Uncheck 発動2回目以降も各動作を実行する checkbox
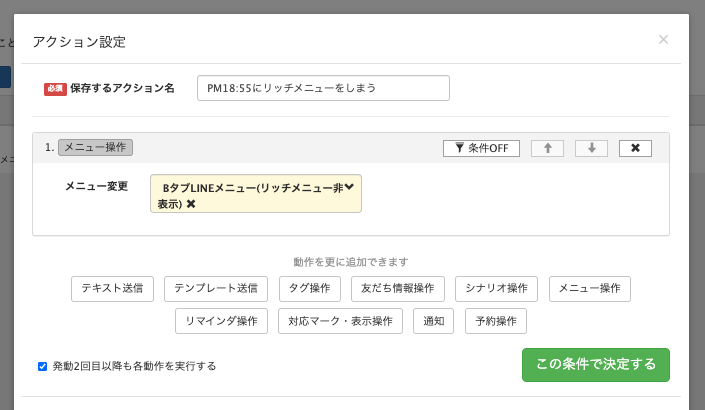 tap(43, 366)
